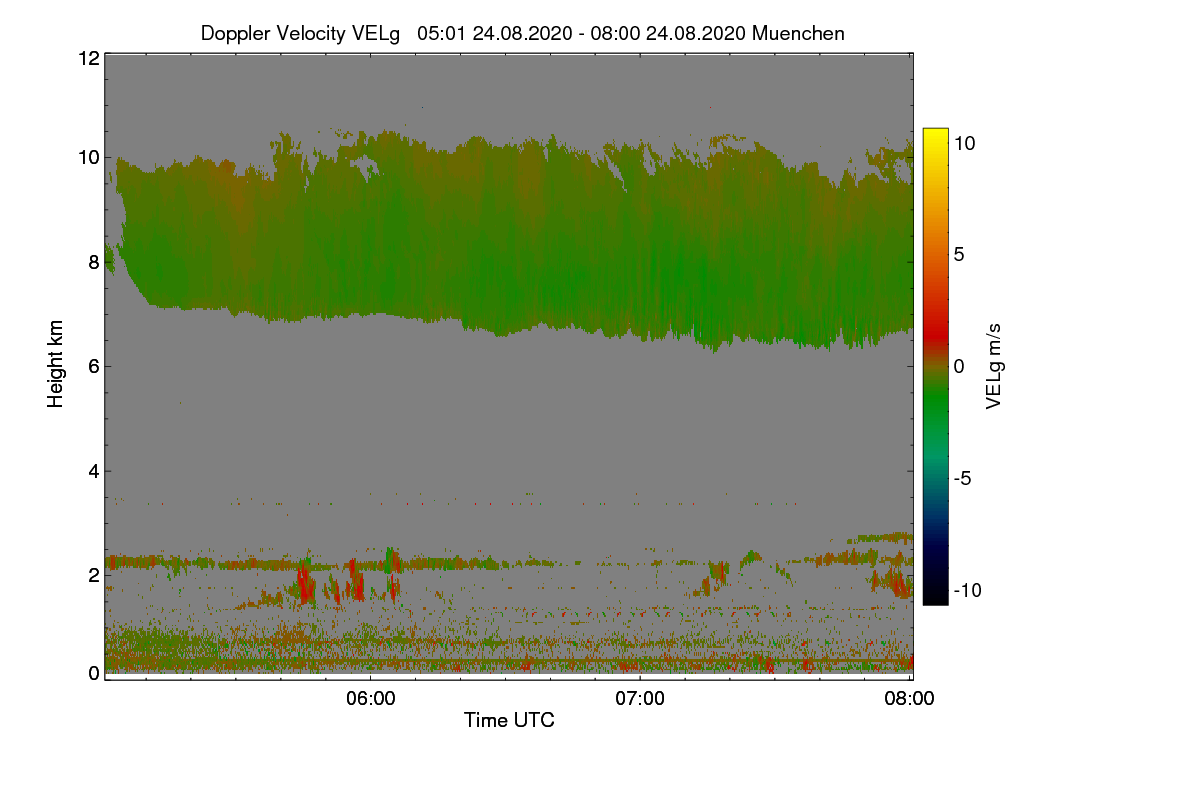
Task: Click the height tick label '2'
Action: [x=94, y=575]
